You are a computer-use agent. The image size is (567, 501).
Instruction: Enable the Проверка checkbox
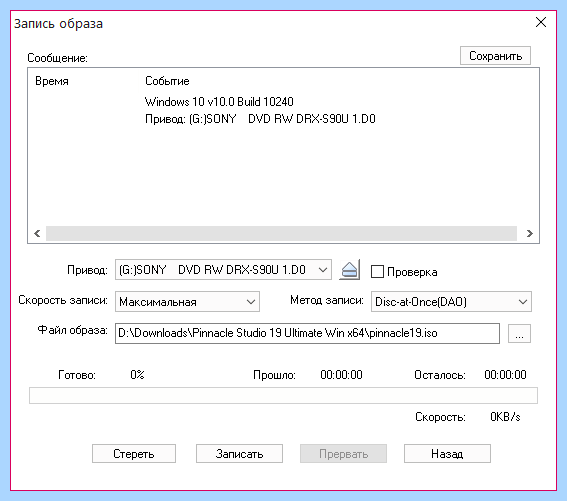click(377, 272)
